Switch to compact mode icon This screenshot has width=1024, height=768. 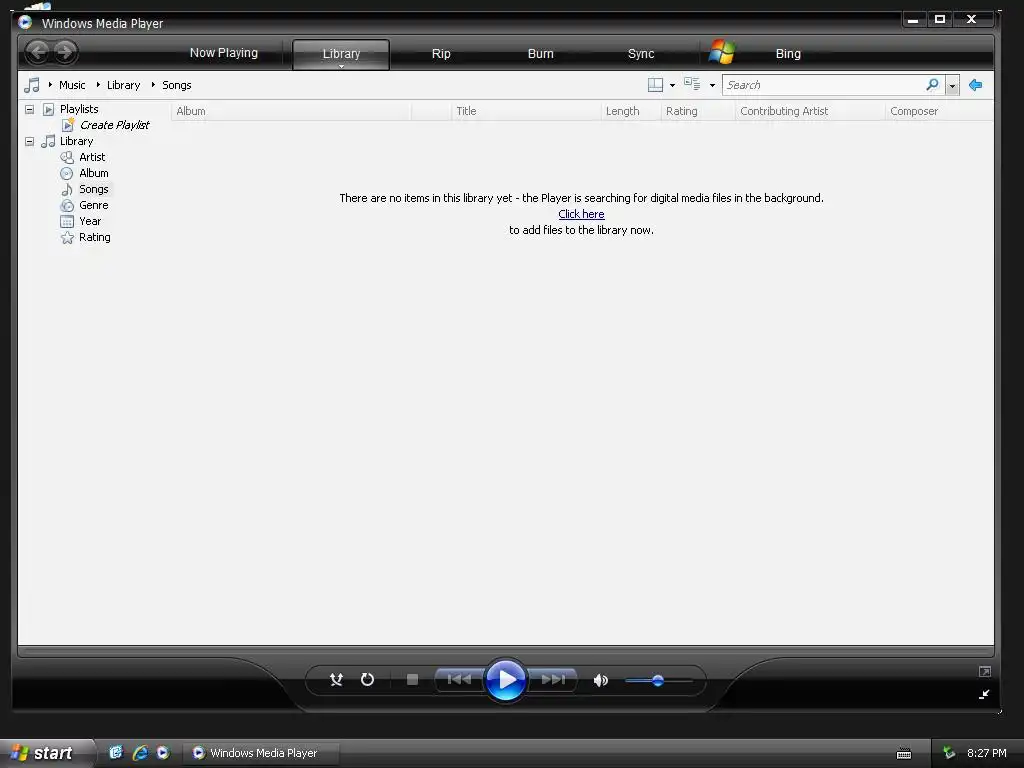pyautogui.click(x=985, y=694)
